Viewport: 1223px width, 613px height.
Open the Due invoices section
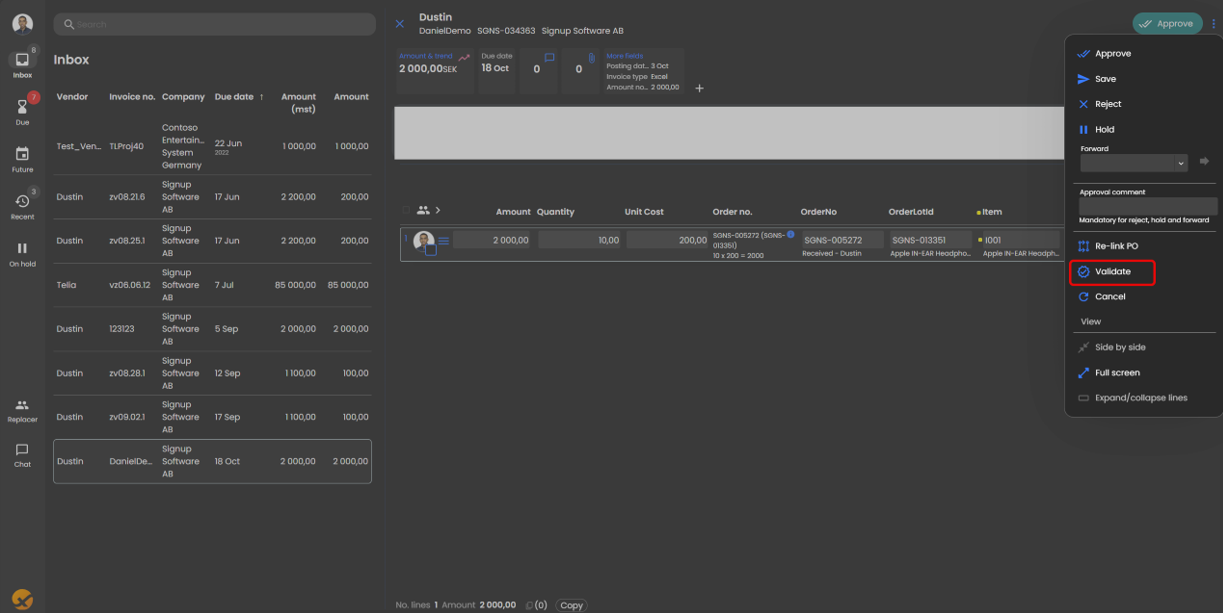22,110
